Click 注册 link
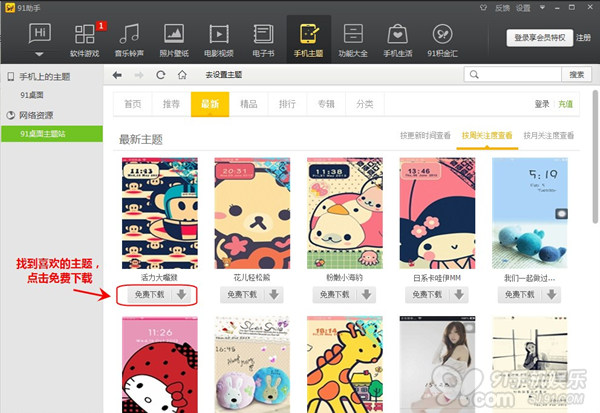The image size is (600, 413). 583,38
